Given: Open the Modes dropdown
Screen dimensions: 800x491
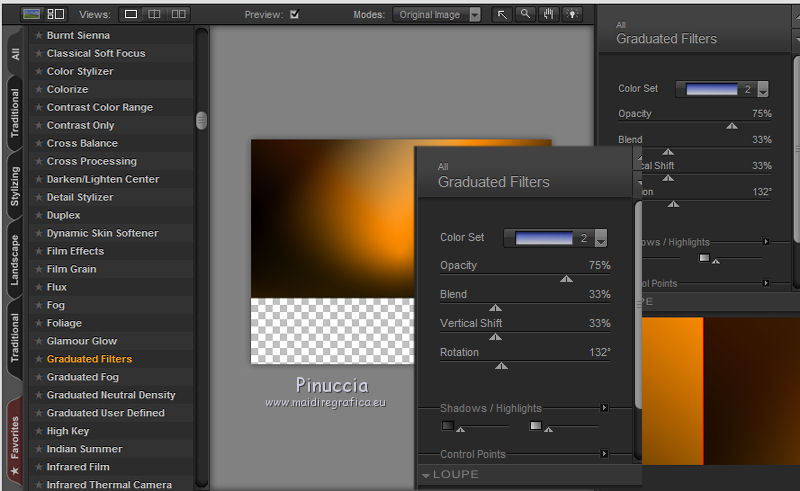Looking at the screenshot, I should 475,15.
